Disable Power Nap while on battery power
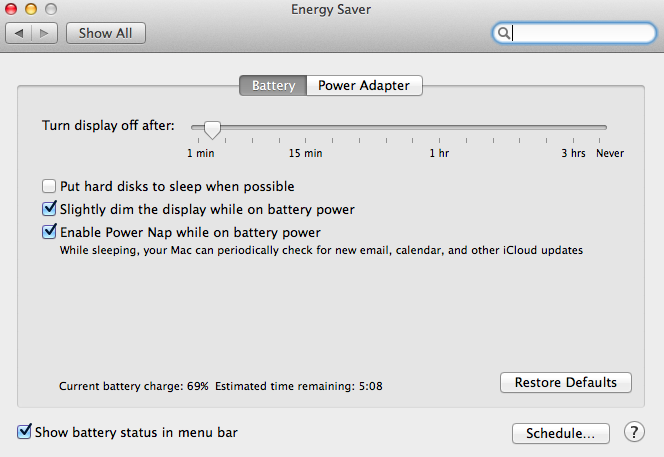The height and width of the screenshot is (457, 664). pyautogui.click(x=49, y=232)
